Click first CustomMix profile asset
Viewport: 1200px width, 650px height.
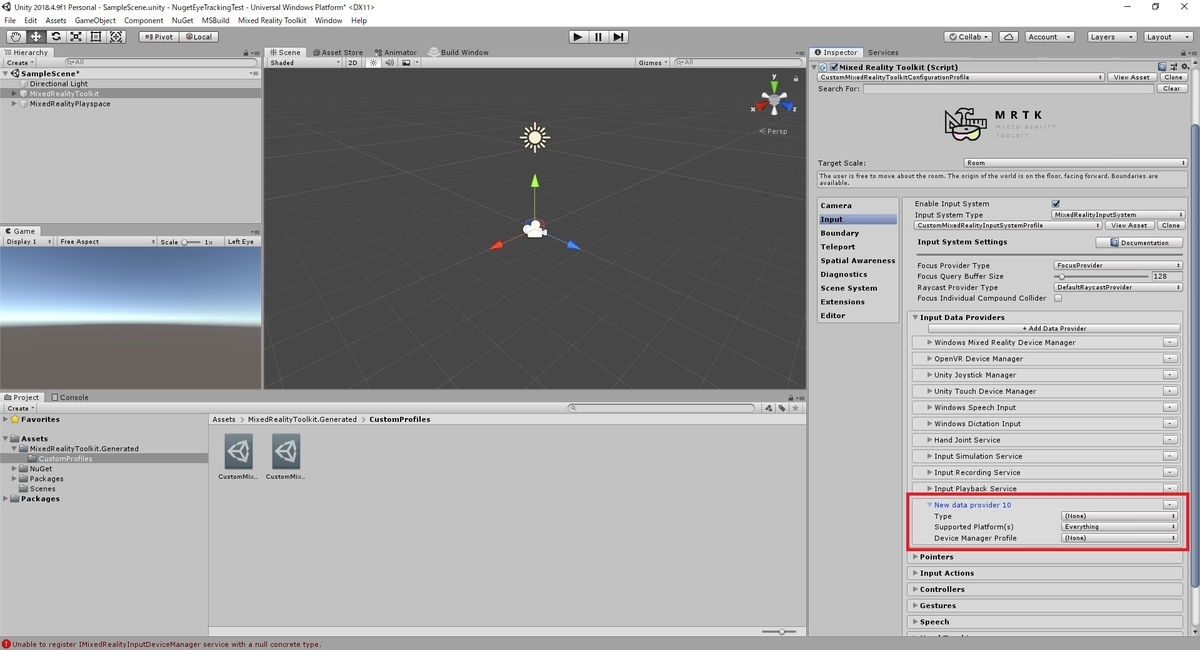[238, 452]
